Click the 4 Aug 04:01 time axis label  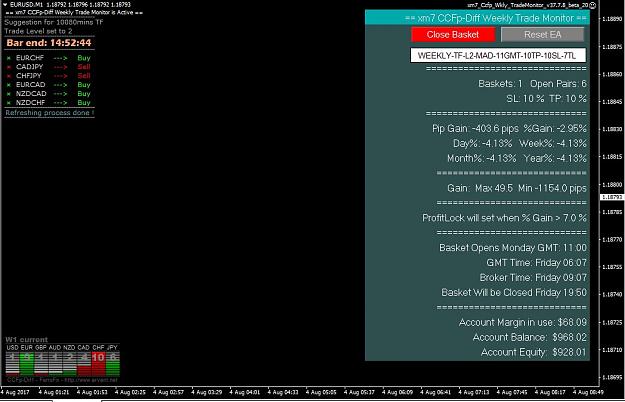click(x=244, y=392)
